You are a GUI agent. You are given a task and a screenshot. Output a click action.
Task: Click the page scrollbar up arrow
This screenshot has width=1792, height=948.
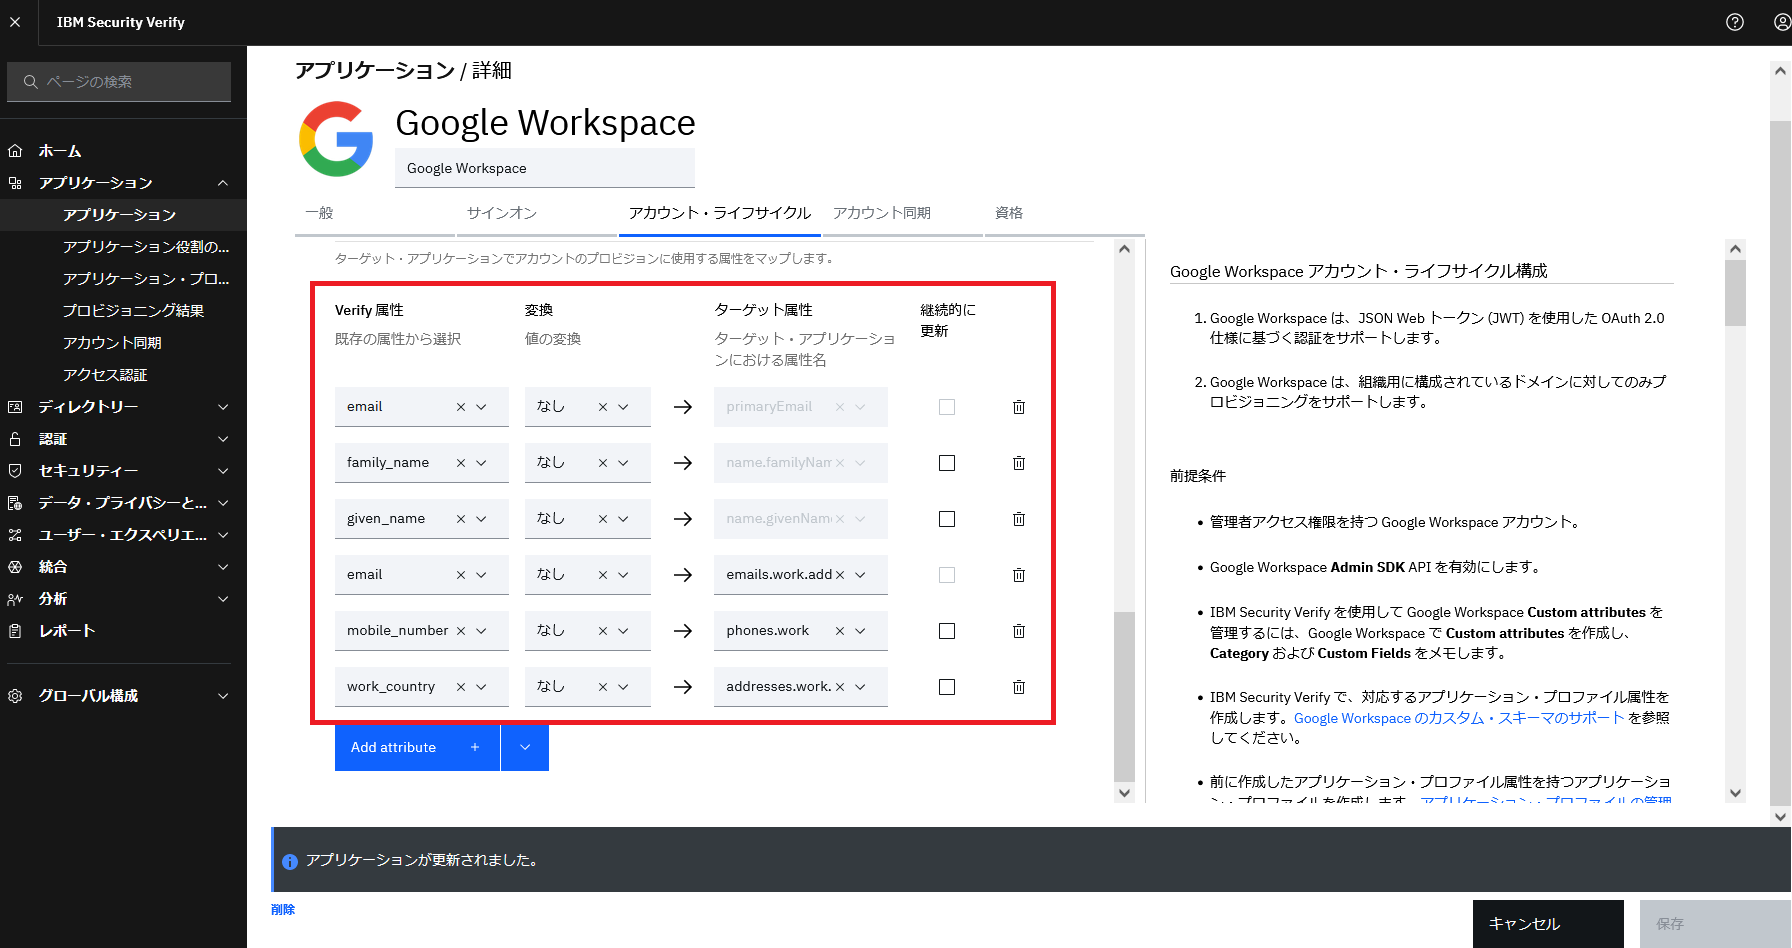(1780, 71)
